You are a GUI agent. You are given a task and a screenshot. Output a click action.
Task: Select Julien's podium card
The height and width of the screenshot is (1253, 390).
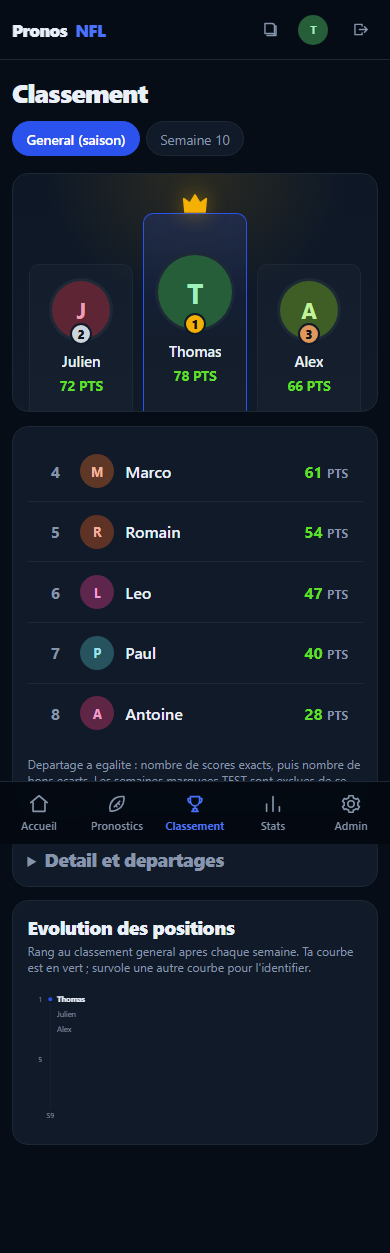click(x=81, y=337)
